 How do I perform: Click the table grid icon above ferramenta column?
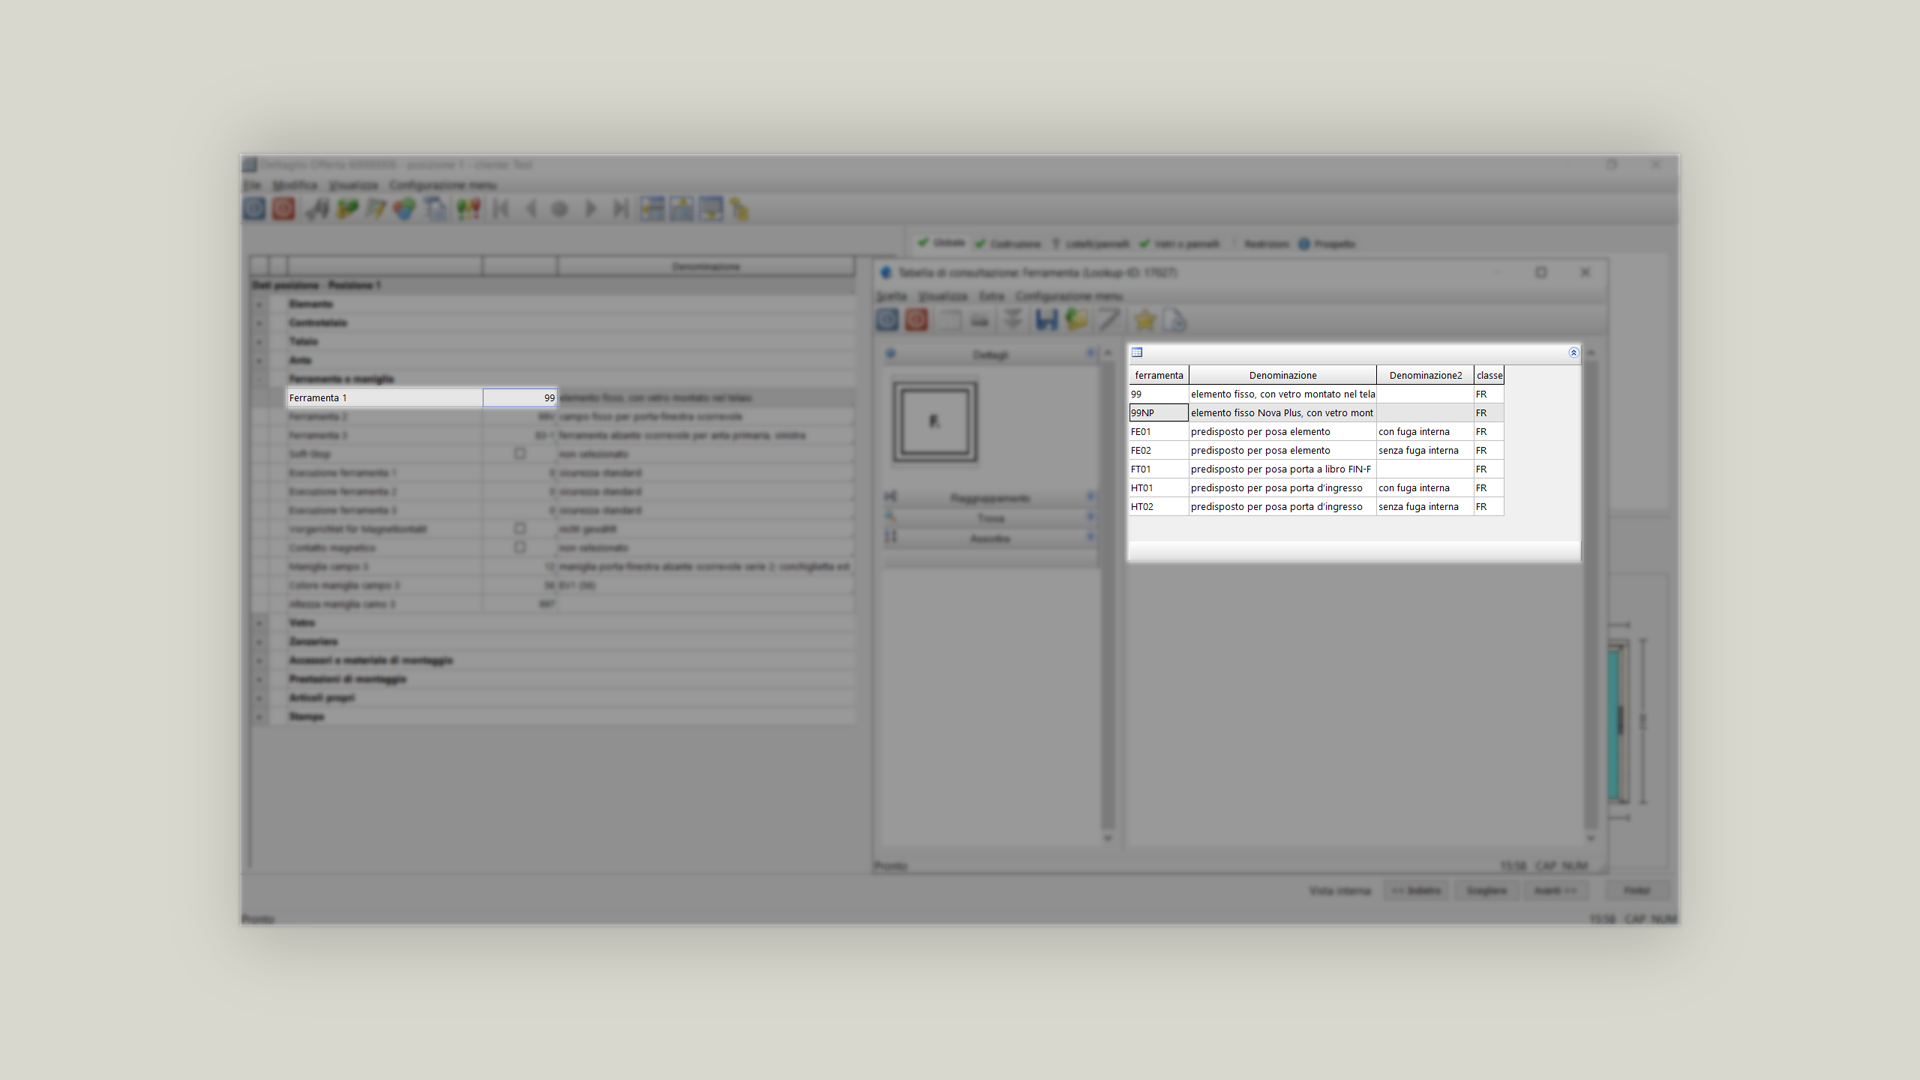tap(1137, 353)
